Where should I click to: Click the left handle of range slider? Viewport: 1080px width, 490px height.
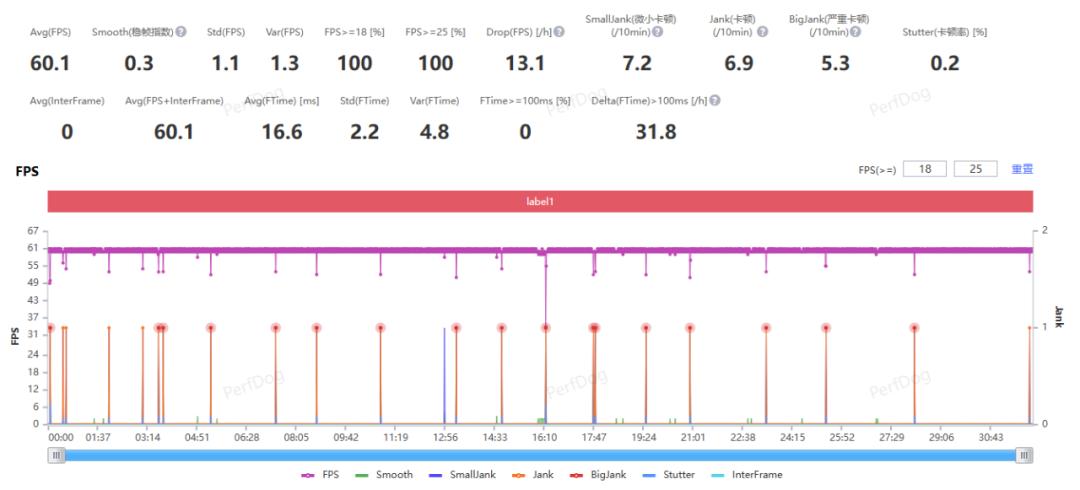tap(56, 455)
